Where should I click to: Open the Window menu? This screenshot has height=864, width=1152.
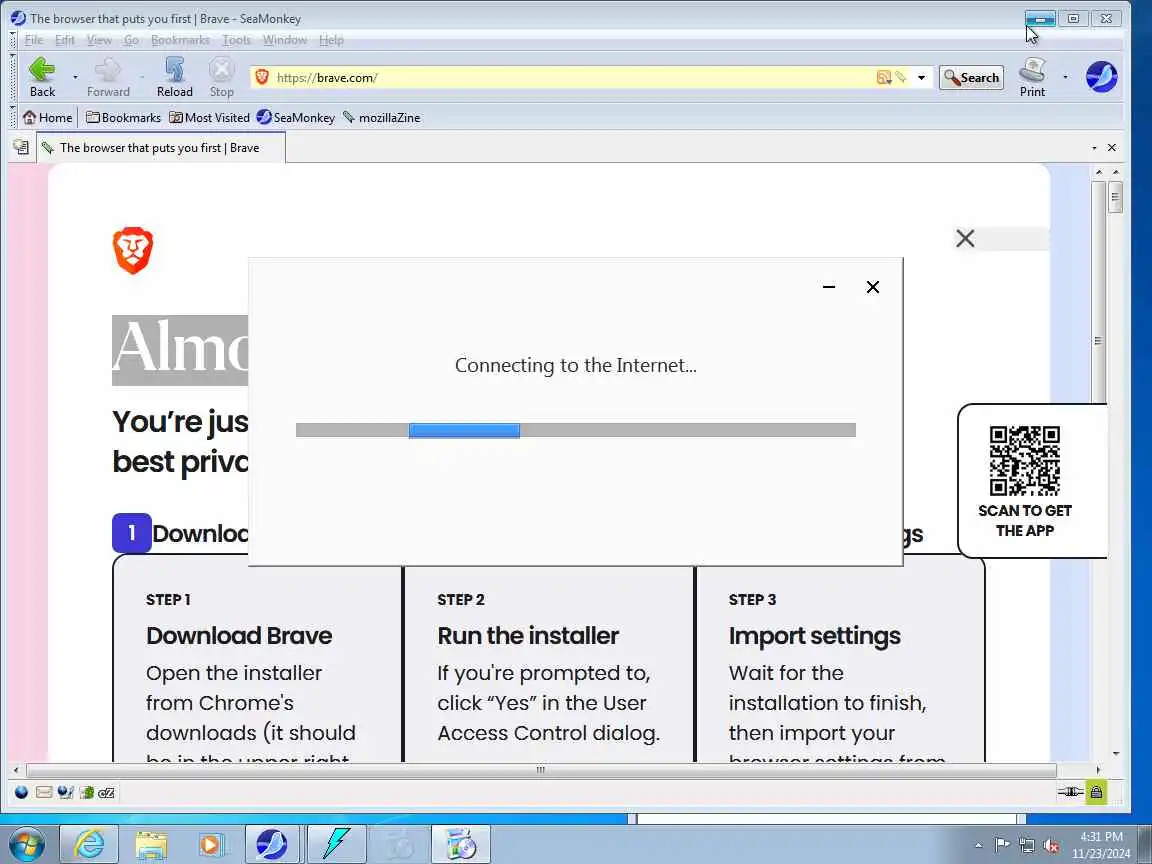click(285, 40)
